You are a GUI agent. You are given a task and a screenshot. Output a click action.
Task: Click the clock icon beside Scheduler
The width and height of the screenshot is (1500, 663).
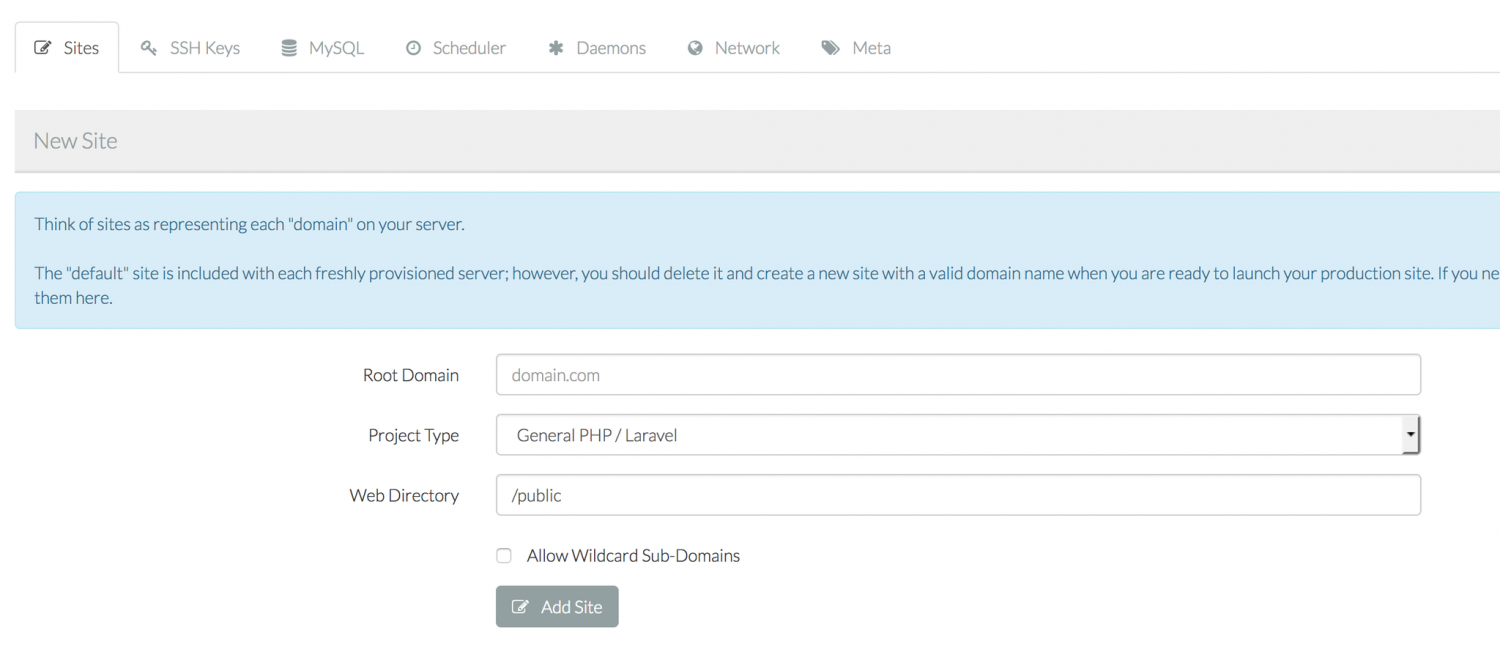tap(413, 48)
